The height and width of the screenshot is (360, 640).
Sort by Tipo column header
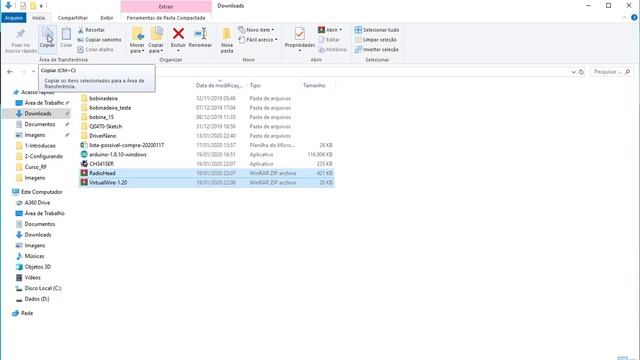click(x=255, y=85)
